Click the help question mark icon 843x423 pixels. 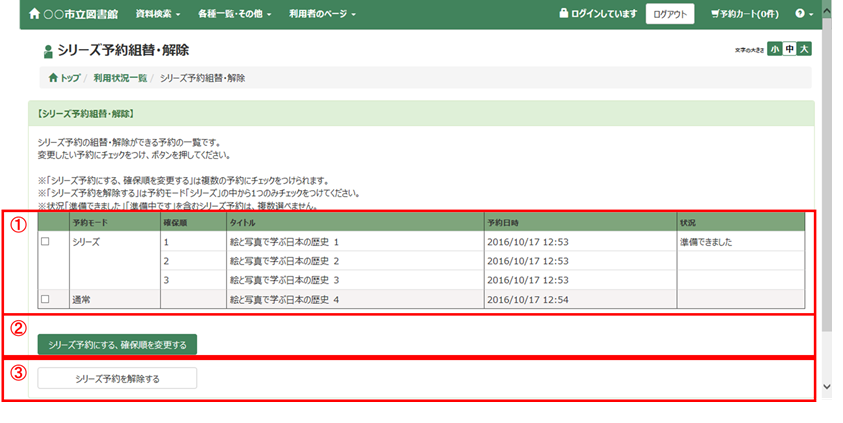pos(799,15)
